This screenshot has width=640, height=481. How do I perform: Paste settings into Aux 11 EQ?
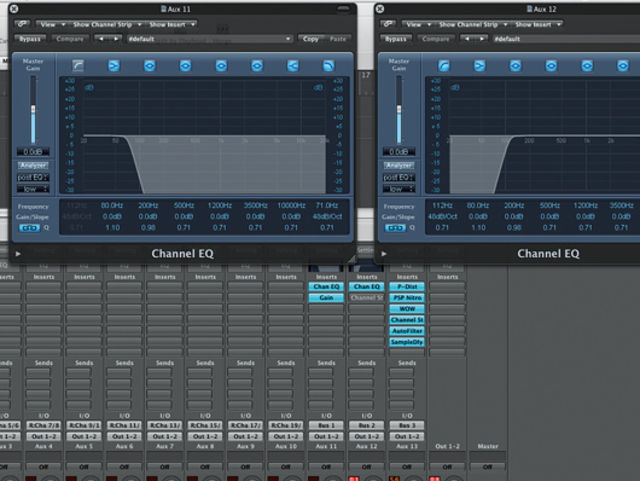pos(338,39)
